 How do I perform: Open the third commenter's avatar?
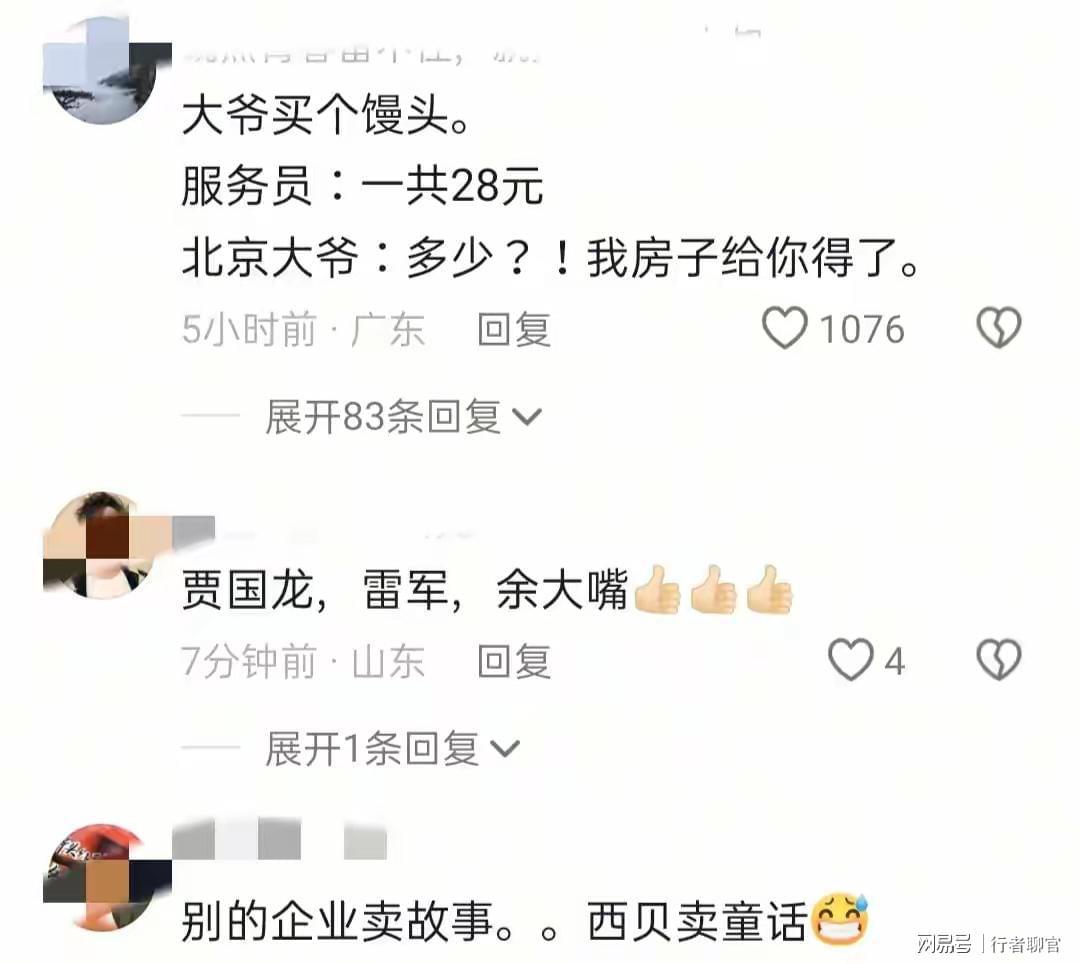click(103, 878)
